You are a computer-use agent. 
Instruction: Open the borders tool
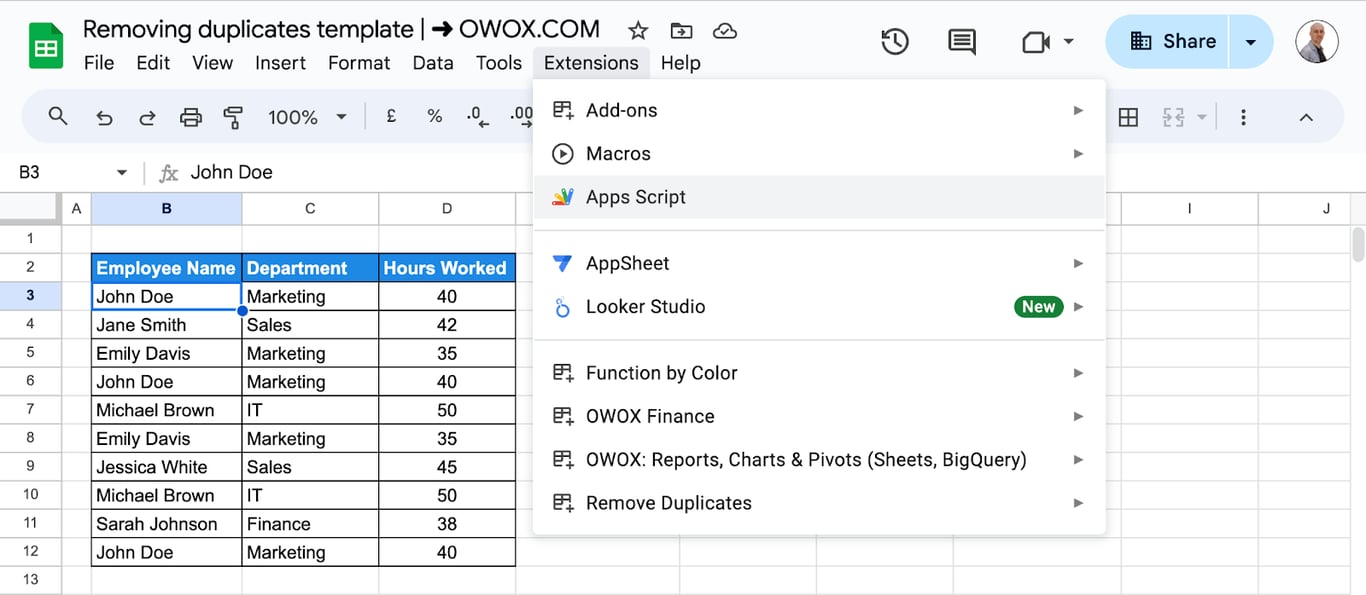[x=1128, y=118]
